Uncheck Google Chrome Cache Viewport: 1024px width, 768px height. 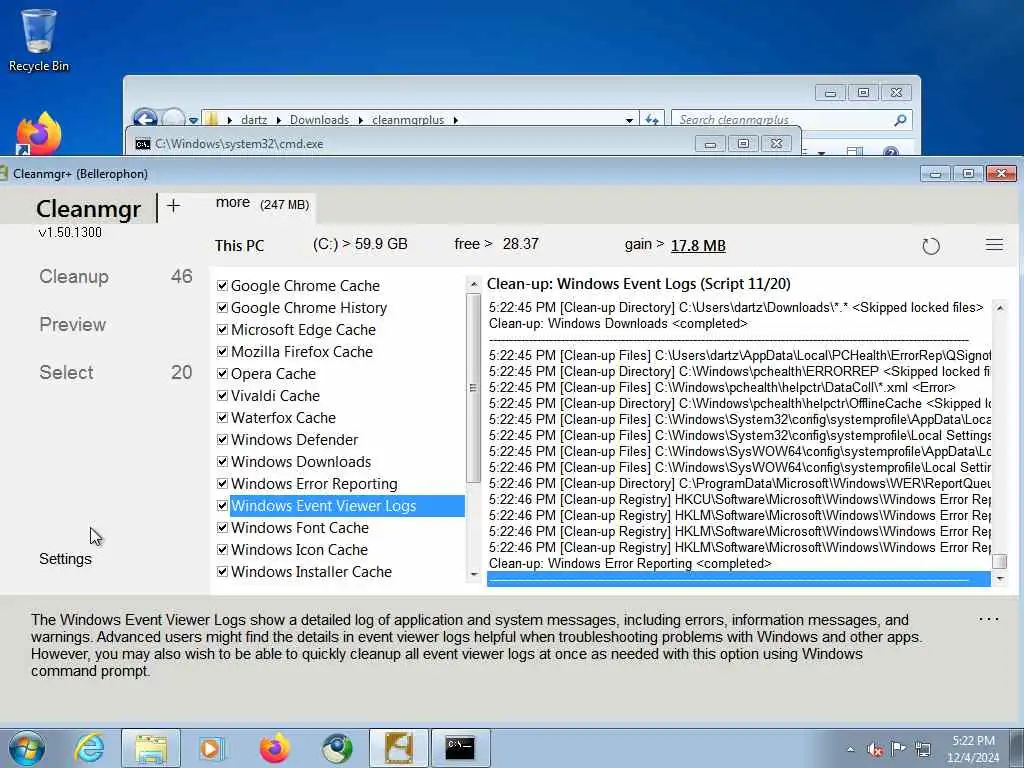pos(222,285)
